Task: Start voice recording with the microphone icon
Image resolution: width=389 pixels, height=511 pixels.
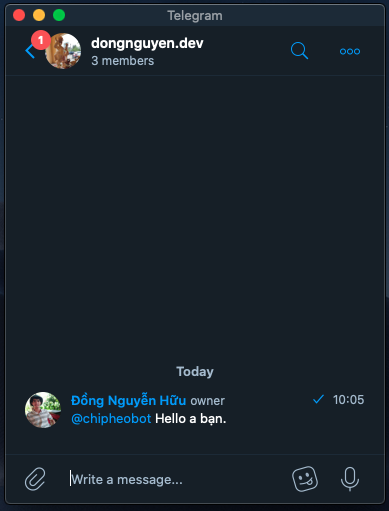Action: (x=350, y=479)
